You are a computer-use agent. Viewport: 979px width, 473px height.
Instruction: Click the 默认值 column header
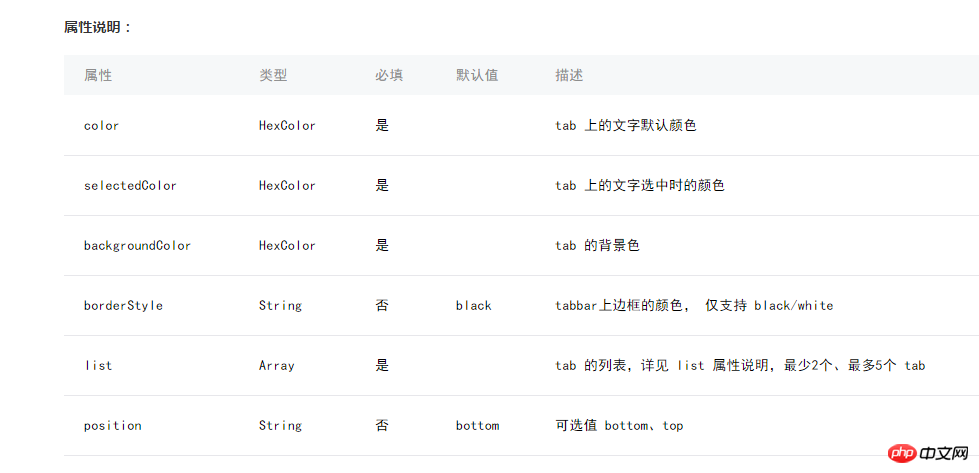477,75
